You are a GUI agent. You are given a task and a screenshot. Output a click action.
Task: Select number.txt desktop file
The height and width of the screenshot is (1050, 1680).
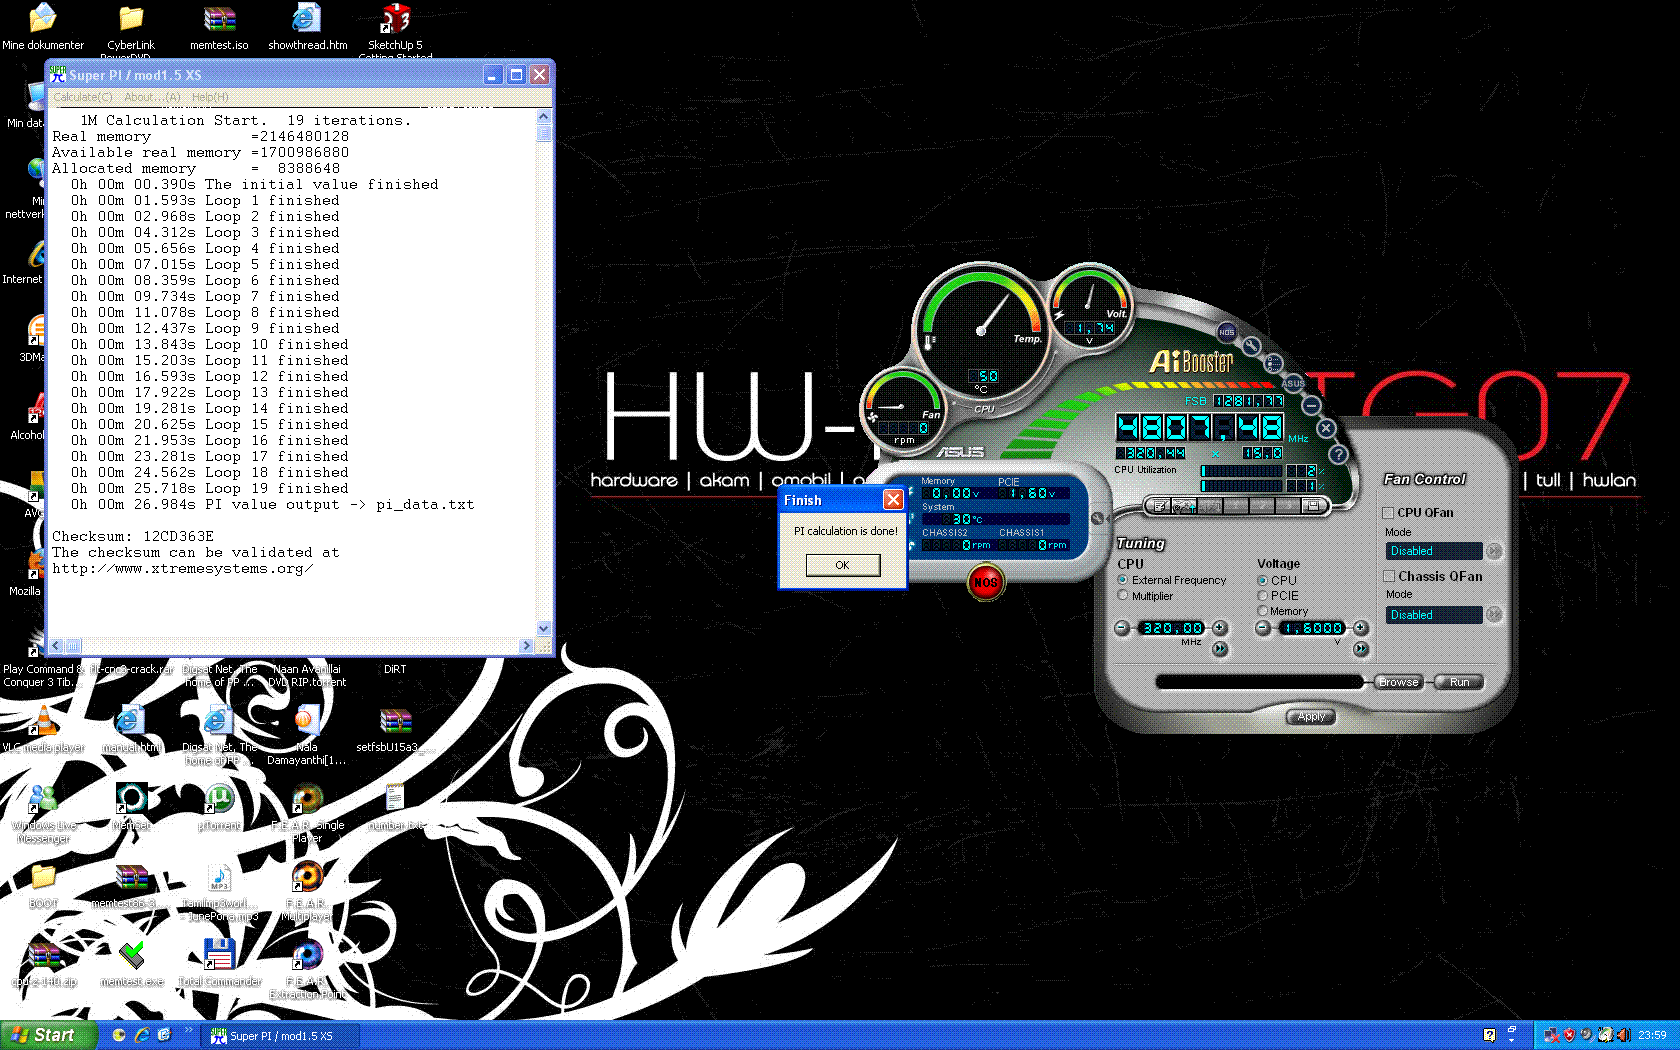(x=395, y=807)
